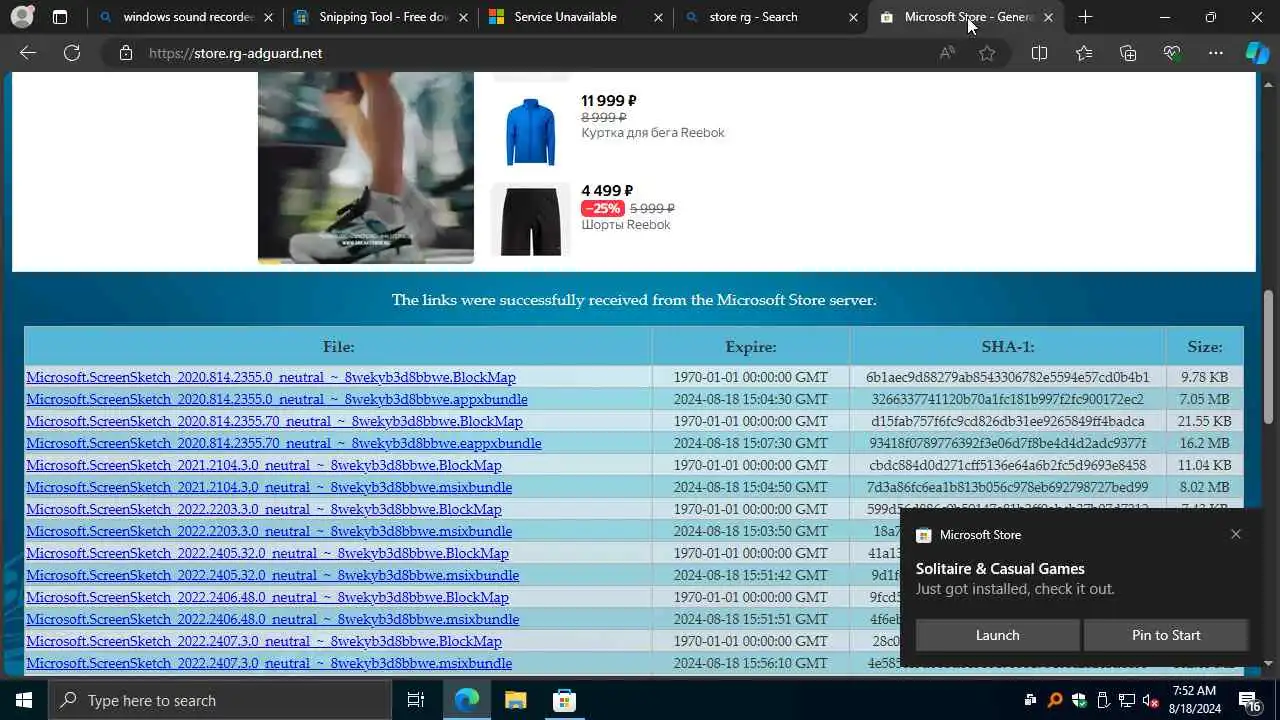Open the Favorites list icon
This screenshot has width=1280, height=720.
(1084, 53)
